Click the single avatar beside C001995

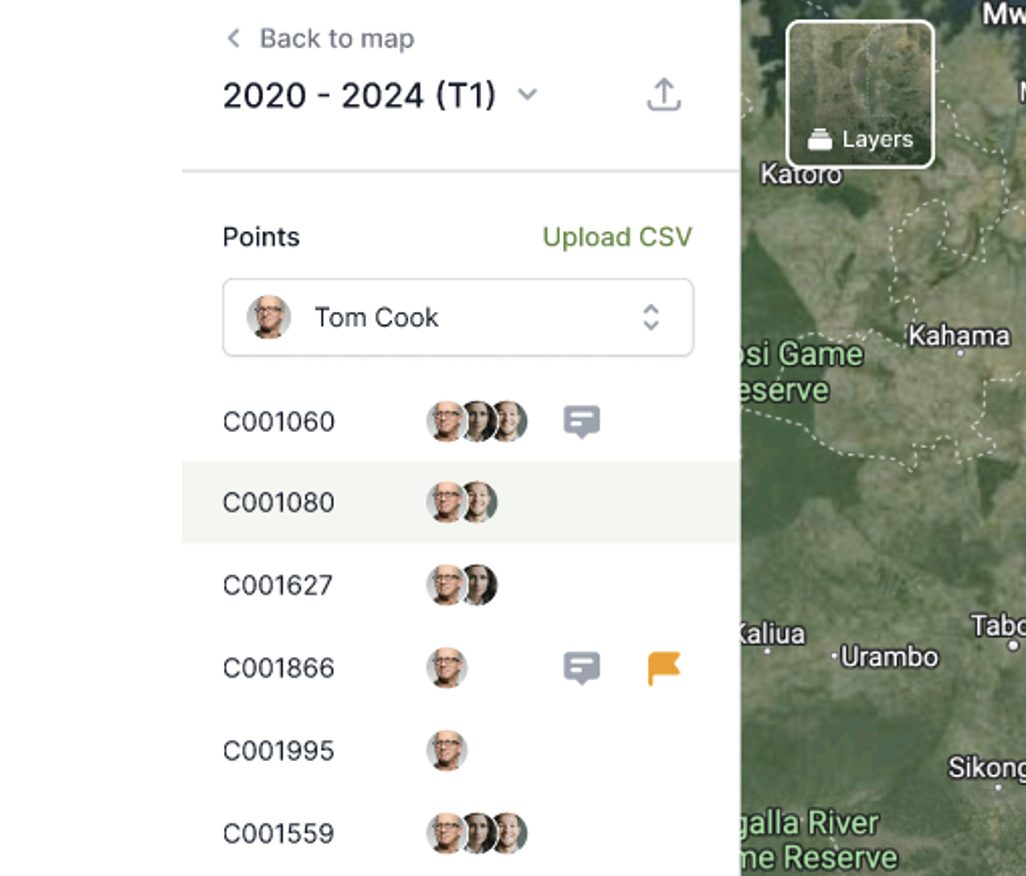447,749
